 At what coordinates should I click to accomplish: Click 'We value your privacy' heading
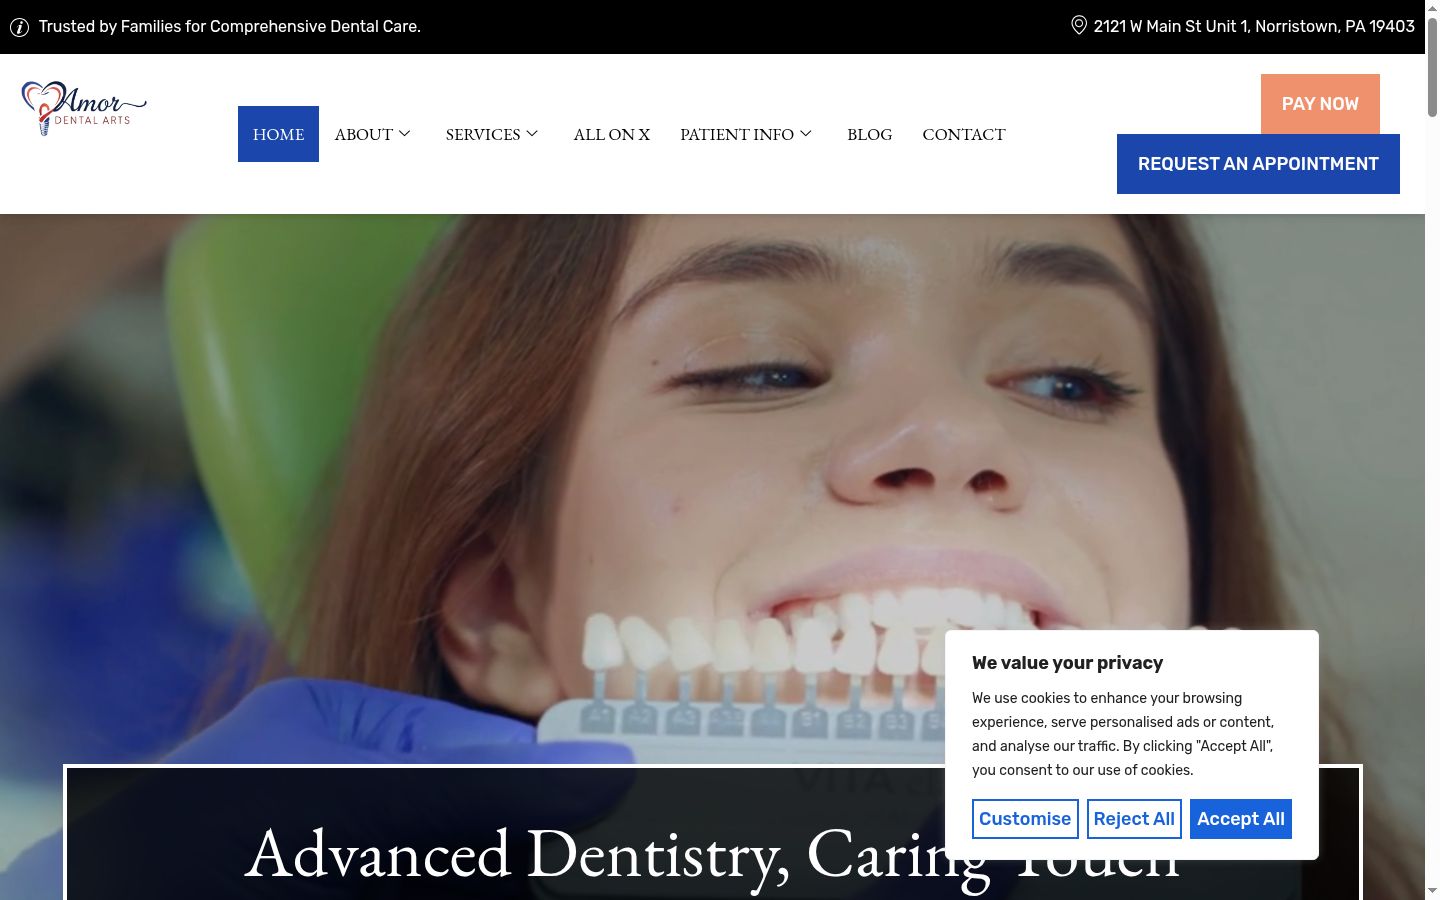tap(1067, 663)
